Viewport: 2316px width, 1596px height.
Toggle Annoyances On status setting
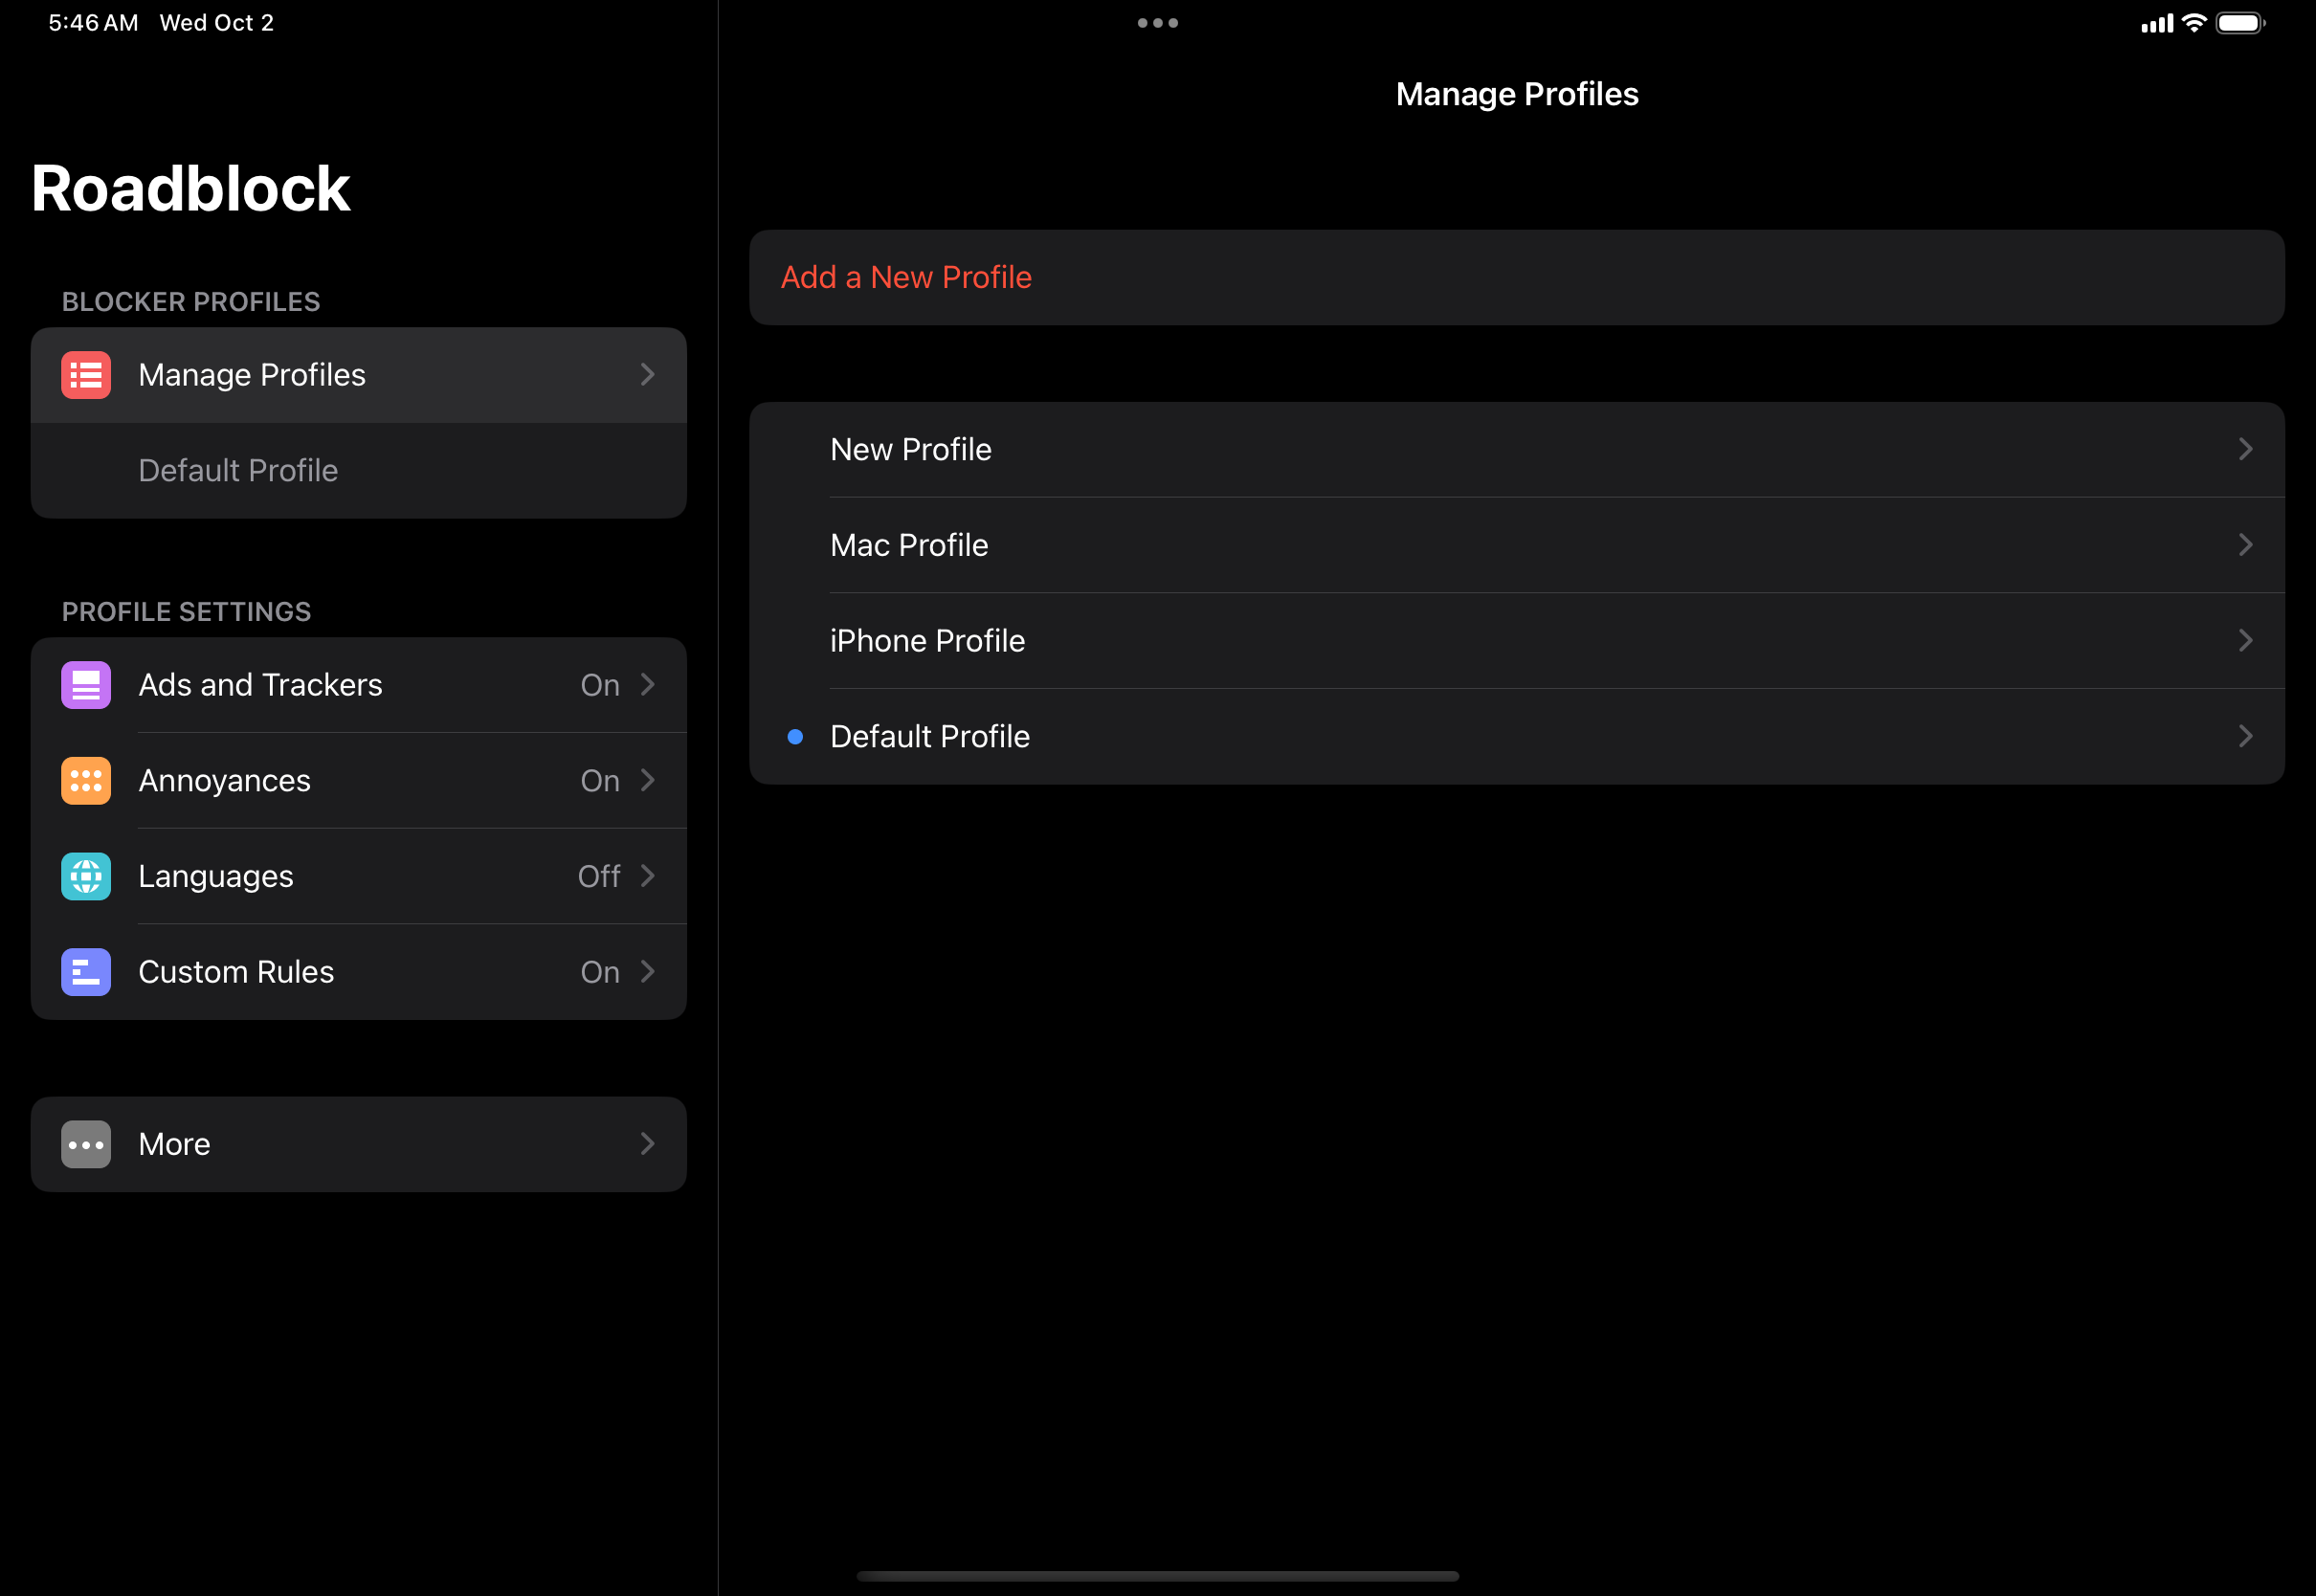(600, 781)
